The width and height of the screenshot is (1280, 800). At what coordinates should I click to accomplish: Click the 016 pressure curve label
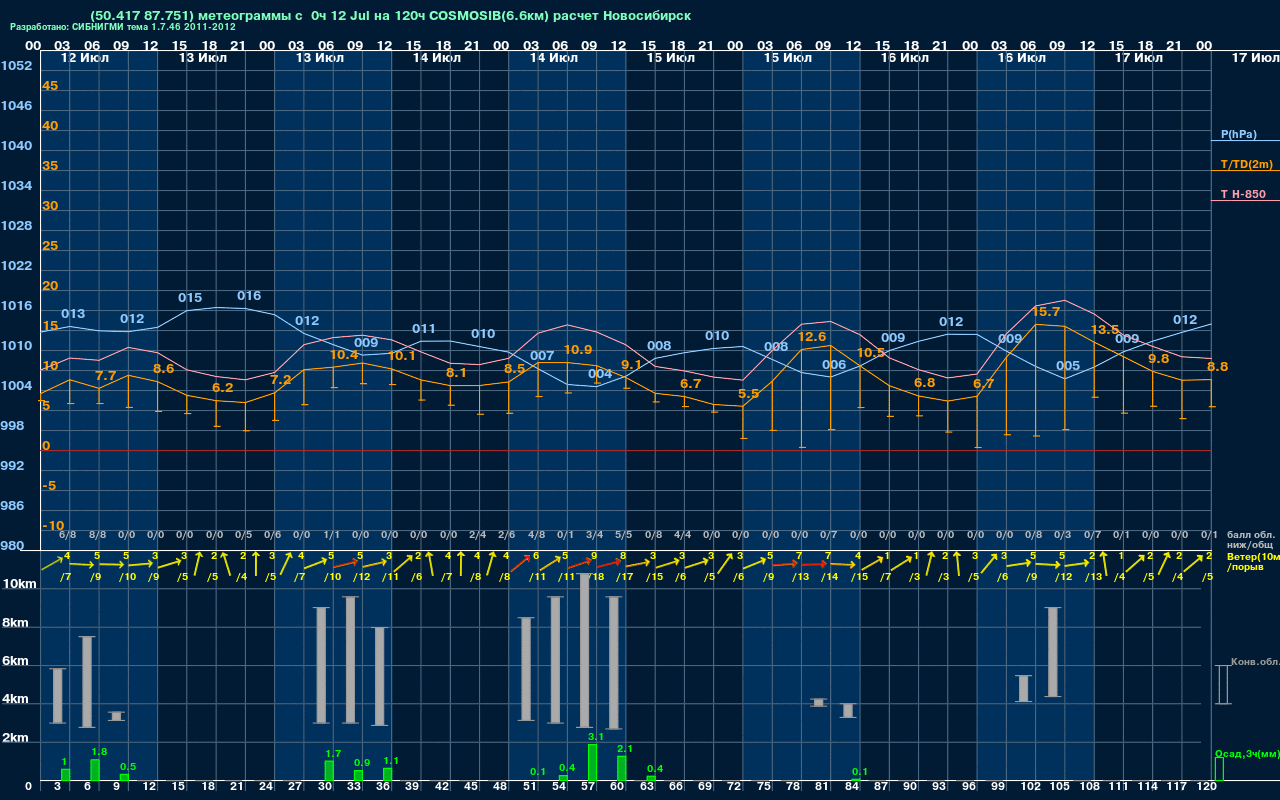point(249,296)
